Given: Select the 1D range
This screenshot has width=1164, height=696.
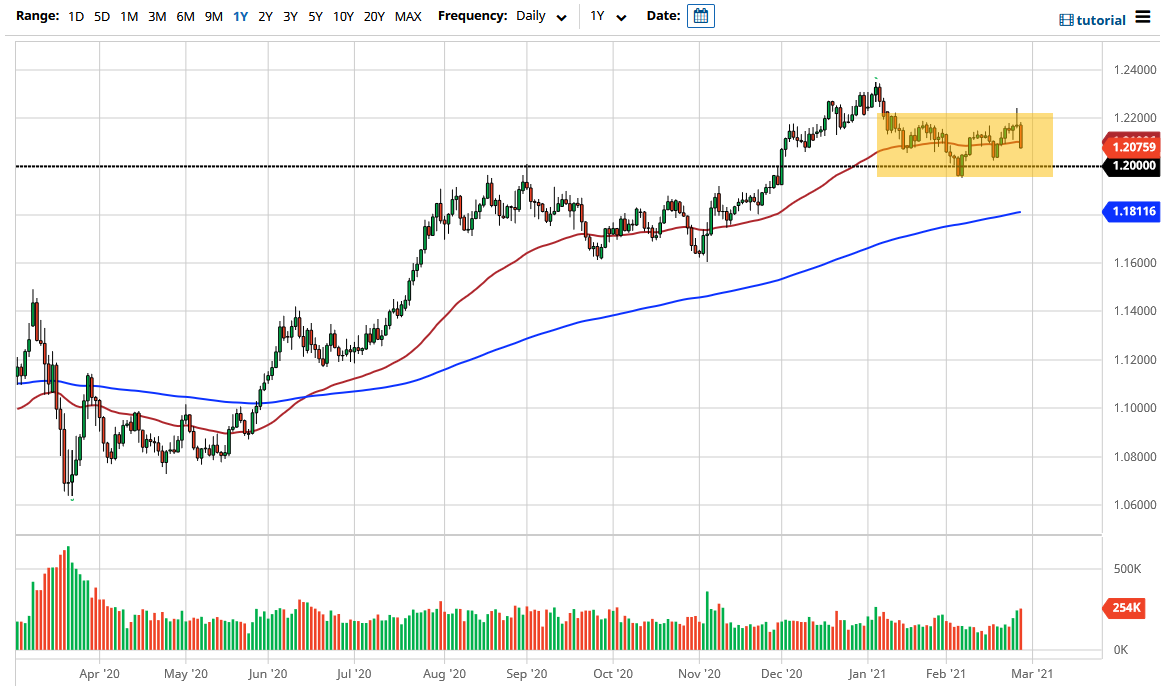Looking at the screenshot, I should coord(76,16).
